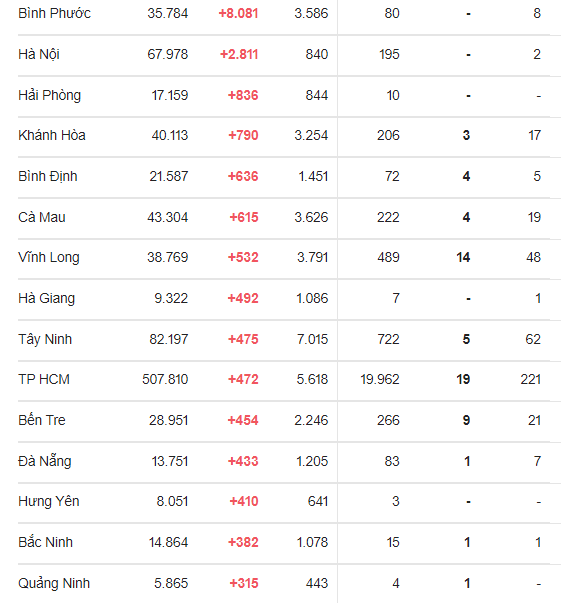The height and width of the screenshot is (603, 570).
Task: Click the Quảng Ninh province name
Action: click(x=54, y=583)
